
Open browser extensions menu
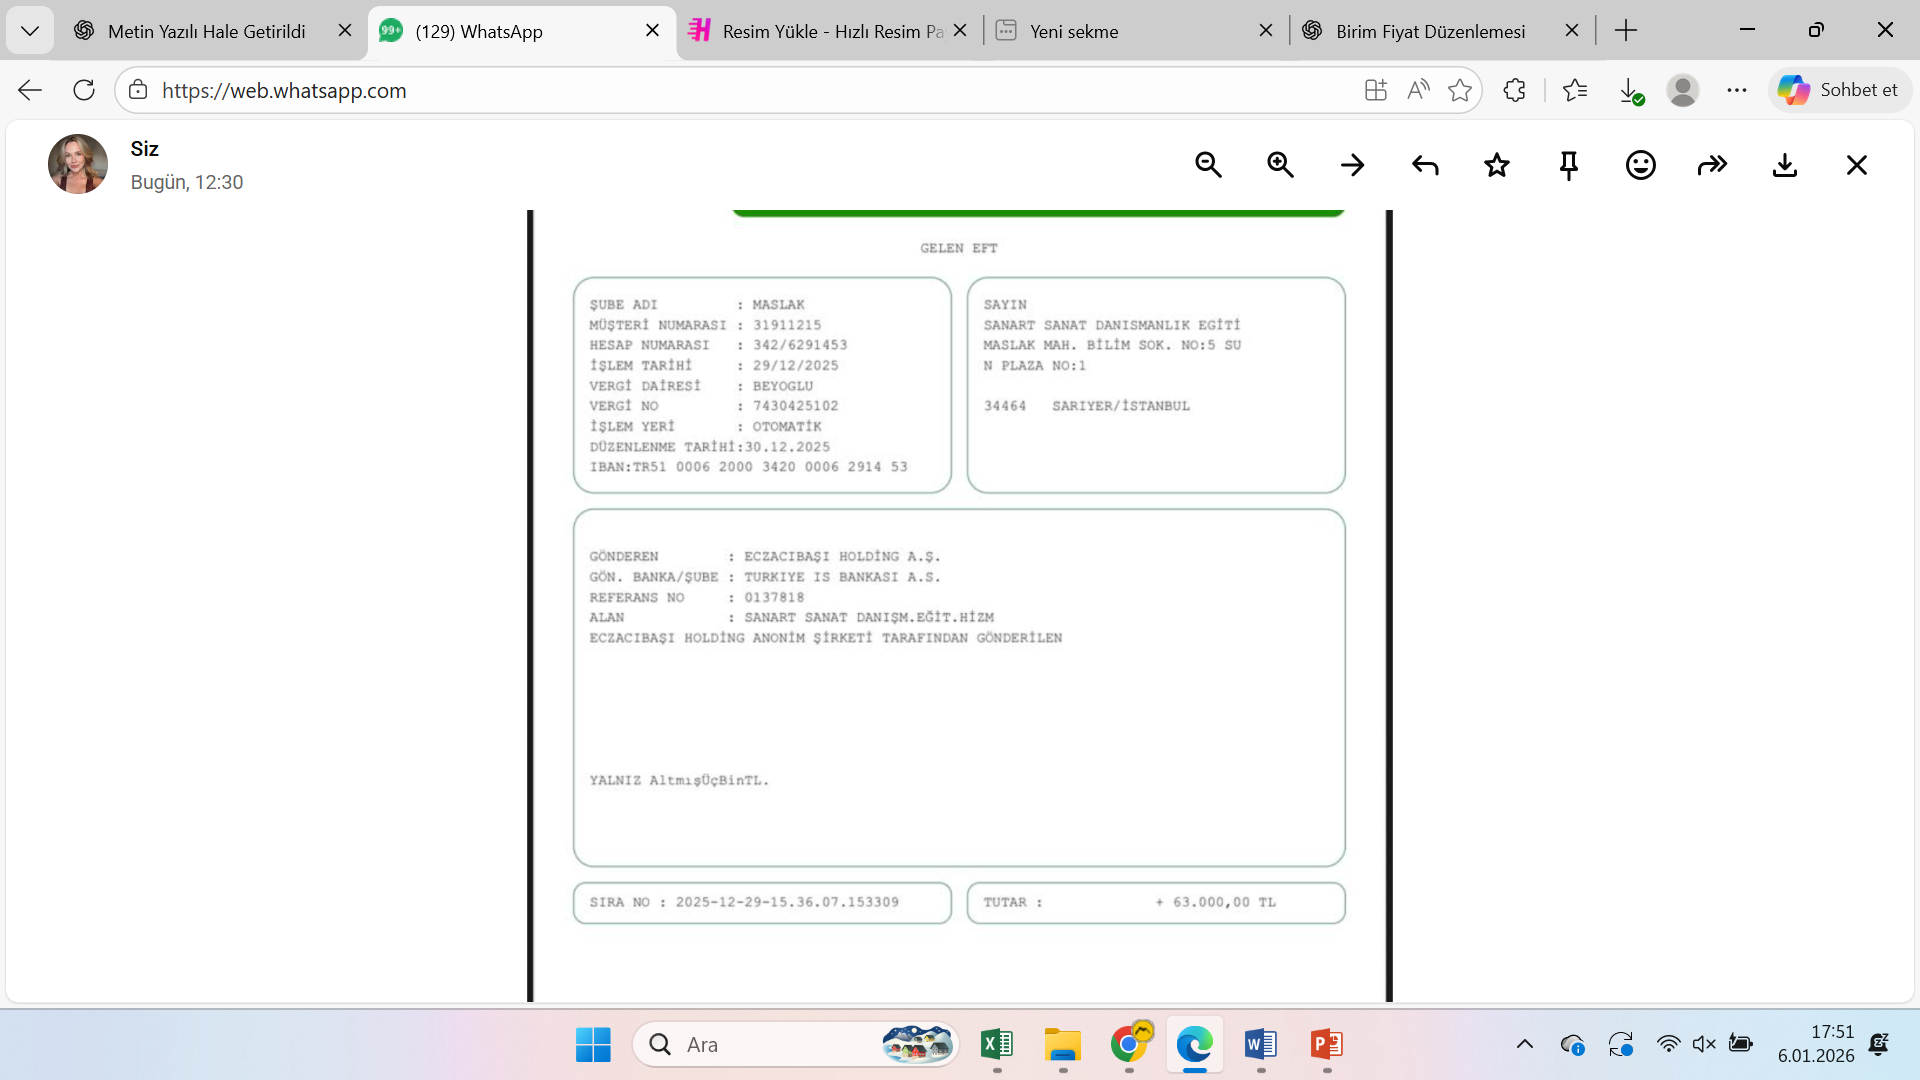click(x=1514, y=90)
